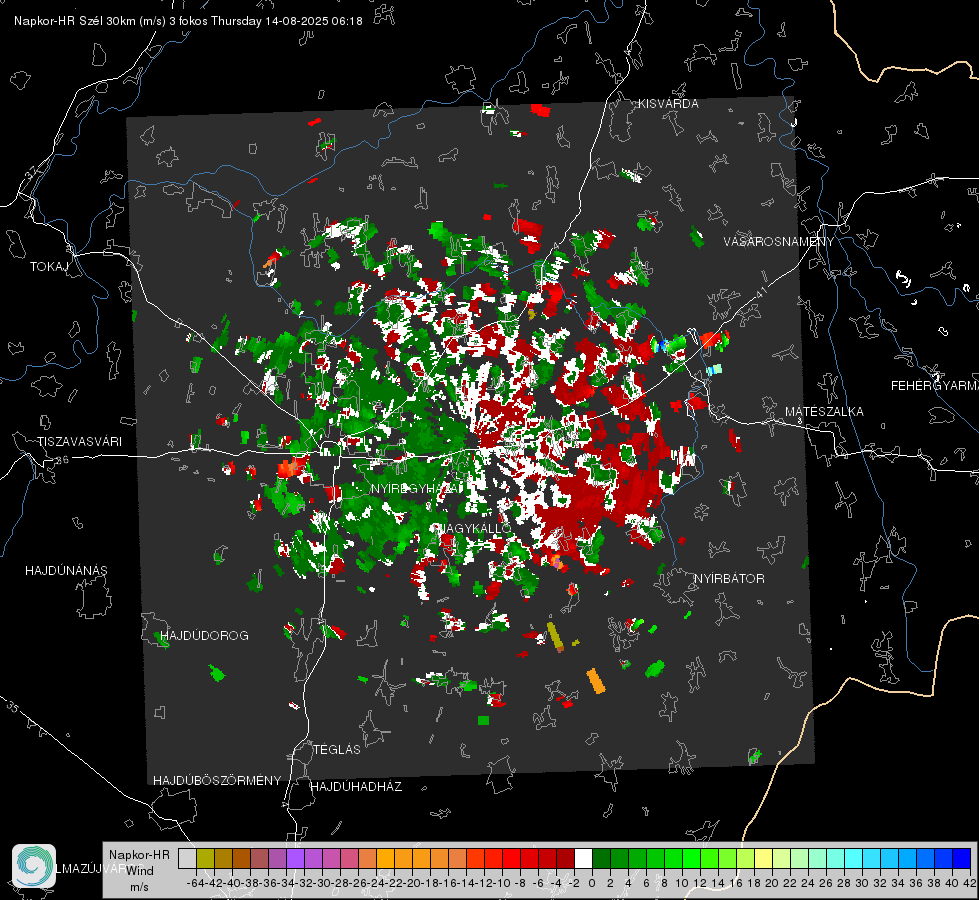Click the legend value label 42
Viewport: 979px width, 900px height.
(969, 883)
